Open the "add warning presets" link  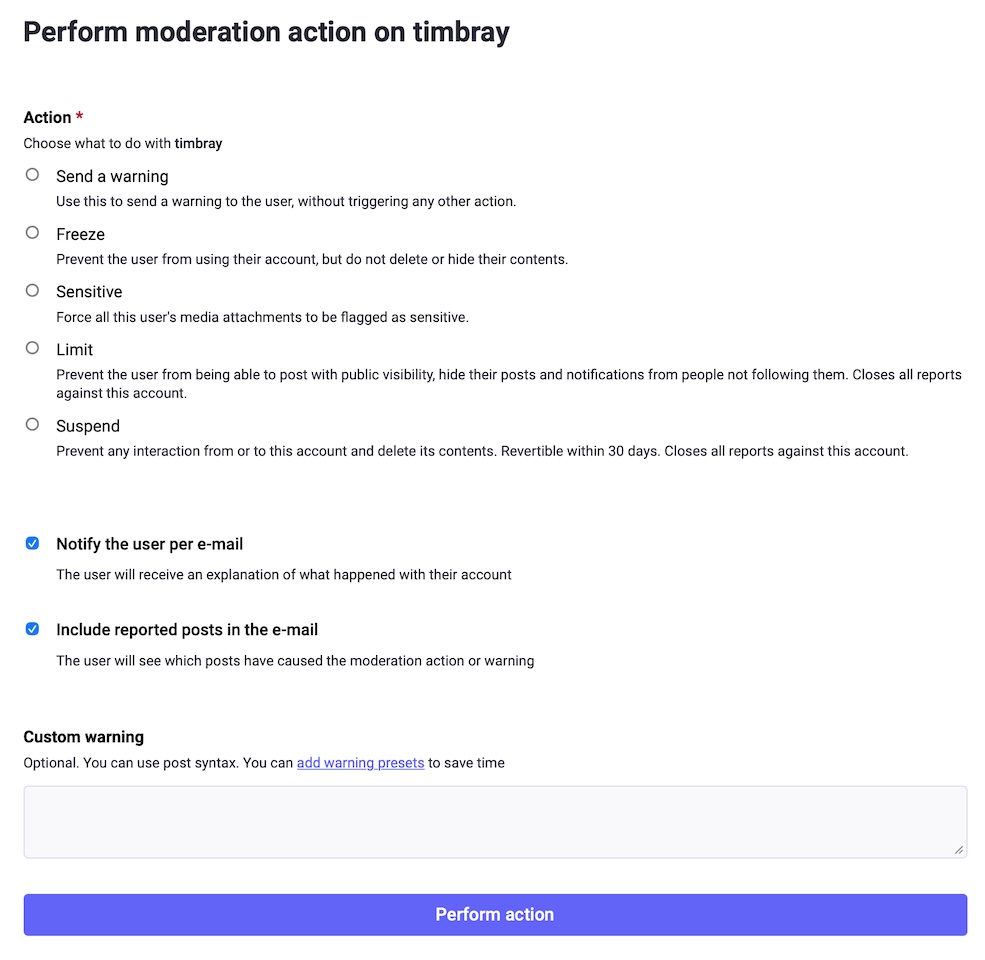[x=360, y=762]
